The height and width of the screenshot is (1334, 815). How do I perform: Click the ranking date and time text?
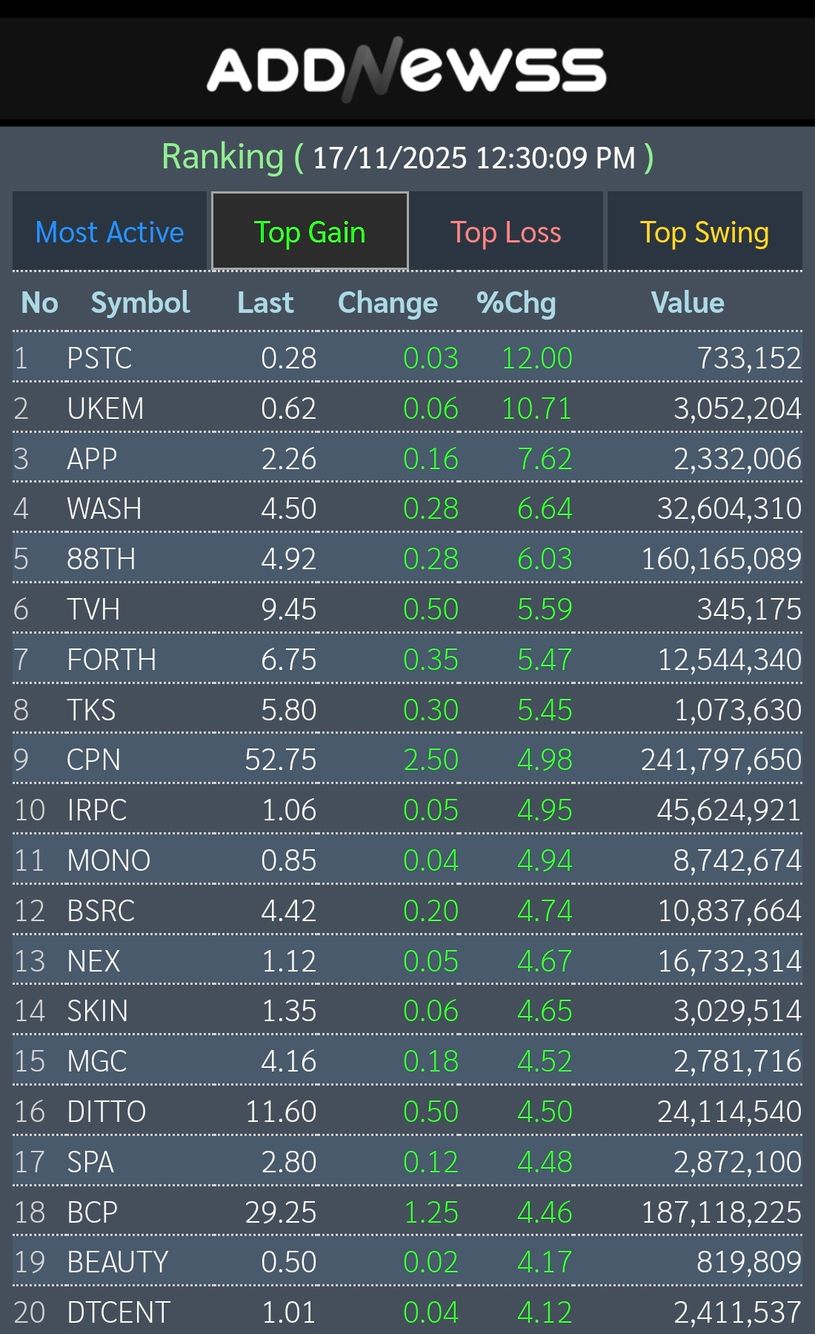474,158
